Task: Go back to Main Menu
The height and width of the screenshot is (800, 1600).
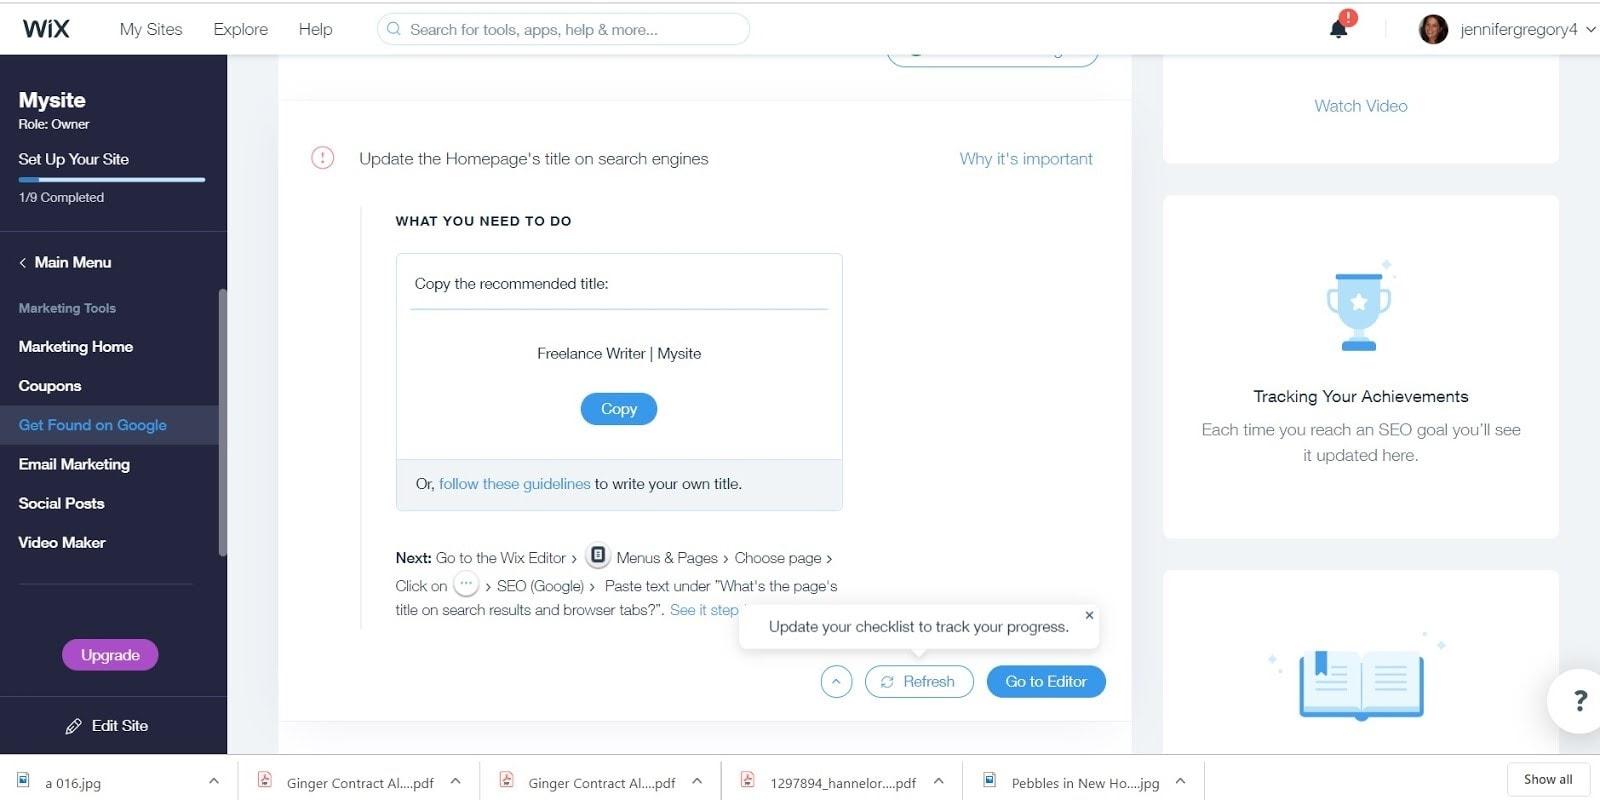Action: 65,262
